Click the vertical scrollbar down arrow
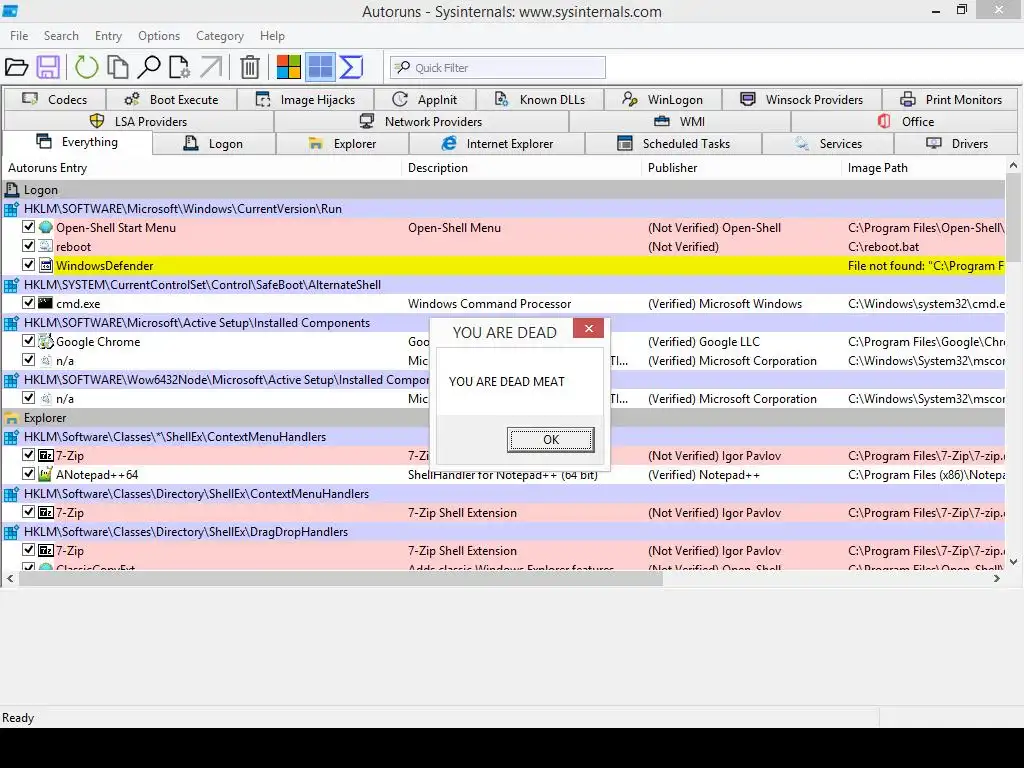The image size is (1024, 768). tap(1013, 562)
